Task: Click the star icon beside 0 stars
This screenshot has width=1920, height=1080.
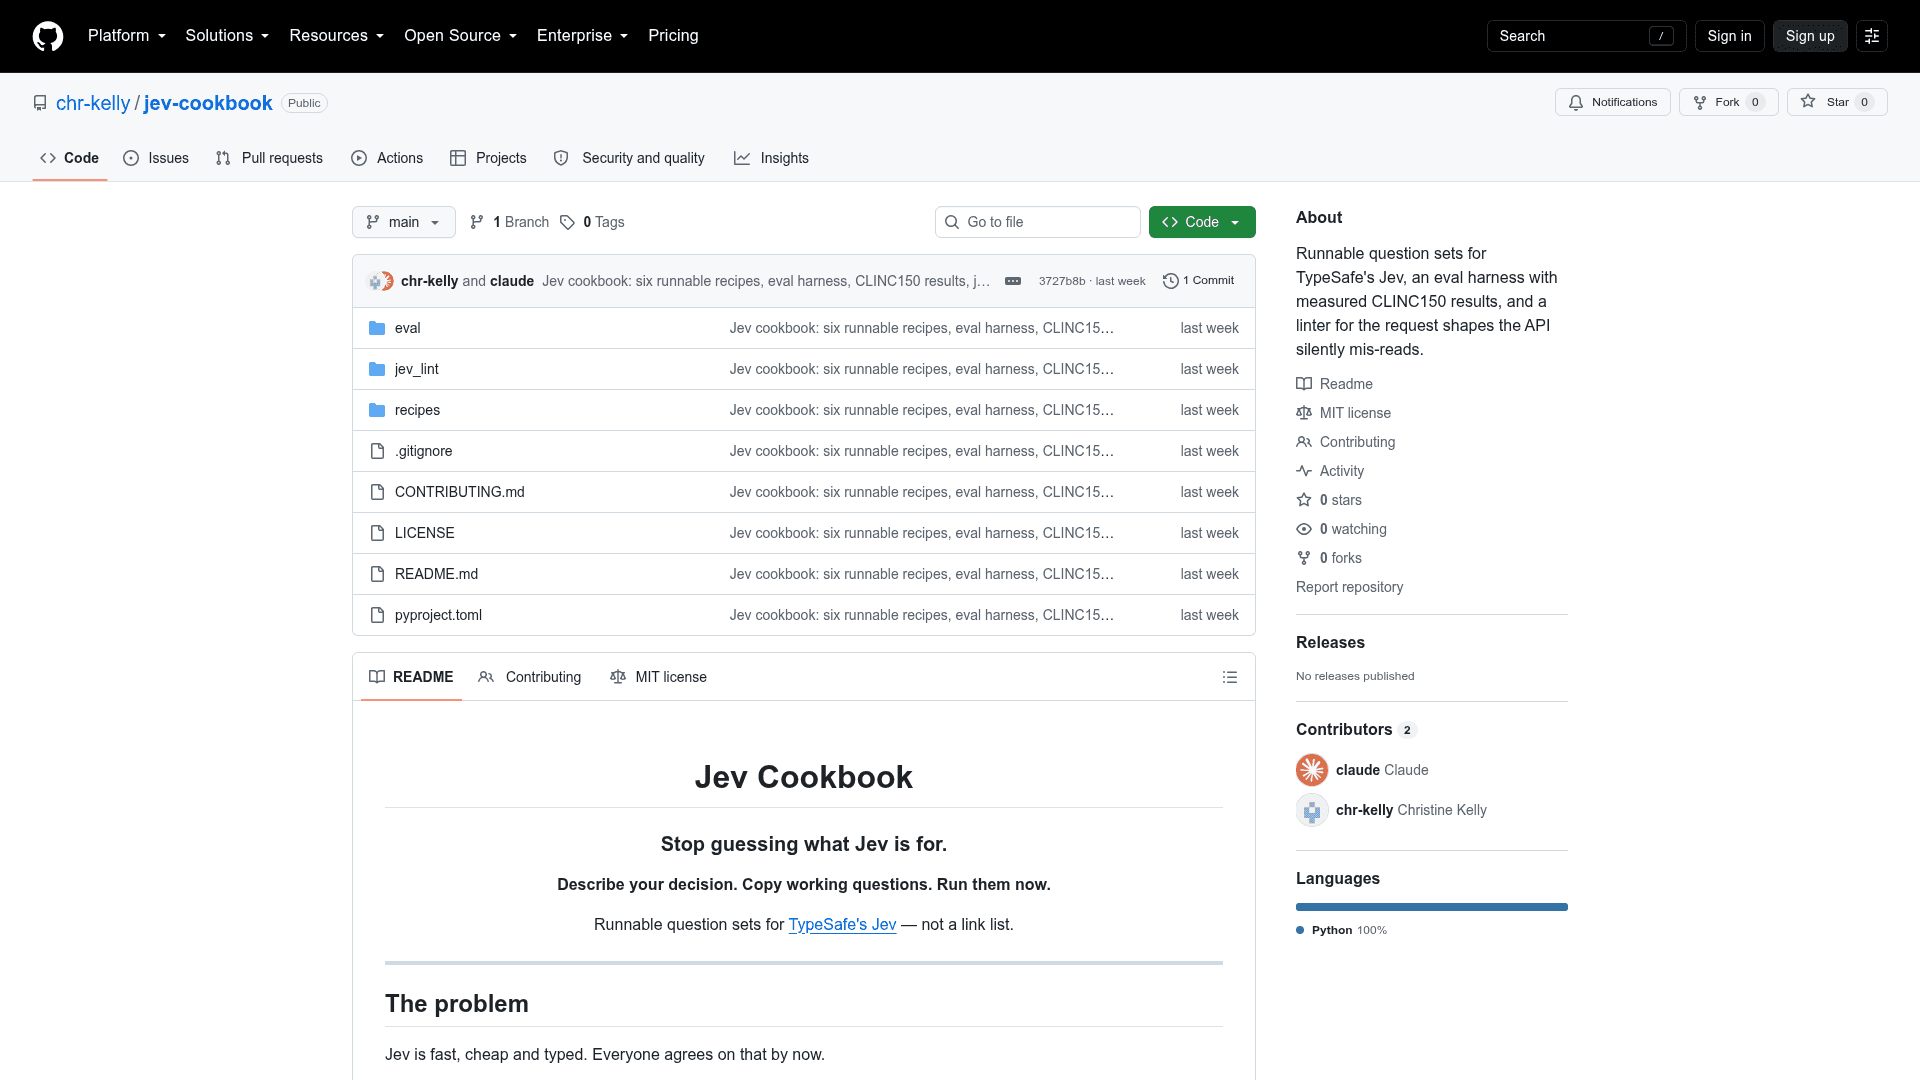Action: [x=1304, y=500]
